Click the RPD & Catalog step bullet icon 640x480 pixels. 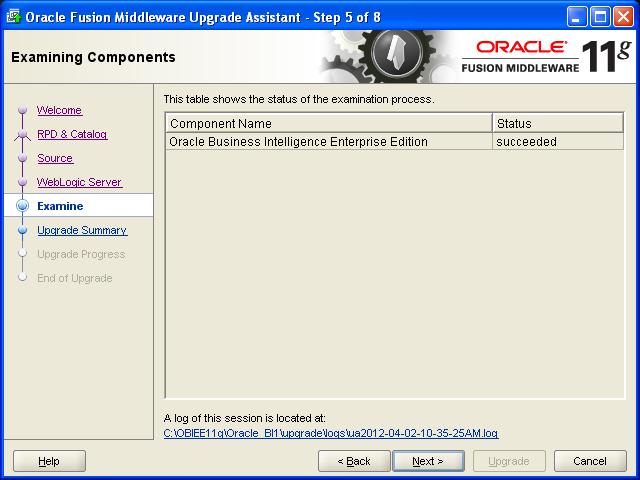pos(22,134)
